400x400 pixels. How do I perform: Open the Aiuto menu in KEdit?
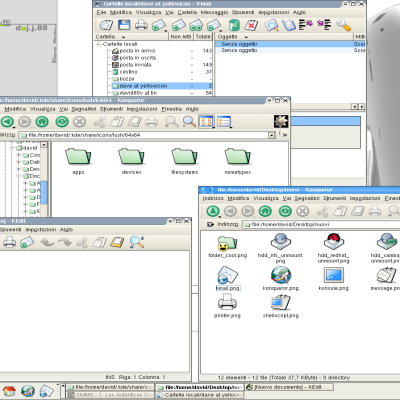(66, 230)
